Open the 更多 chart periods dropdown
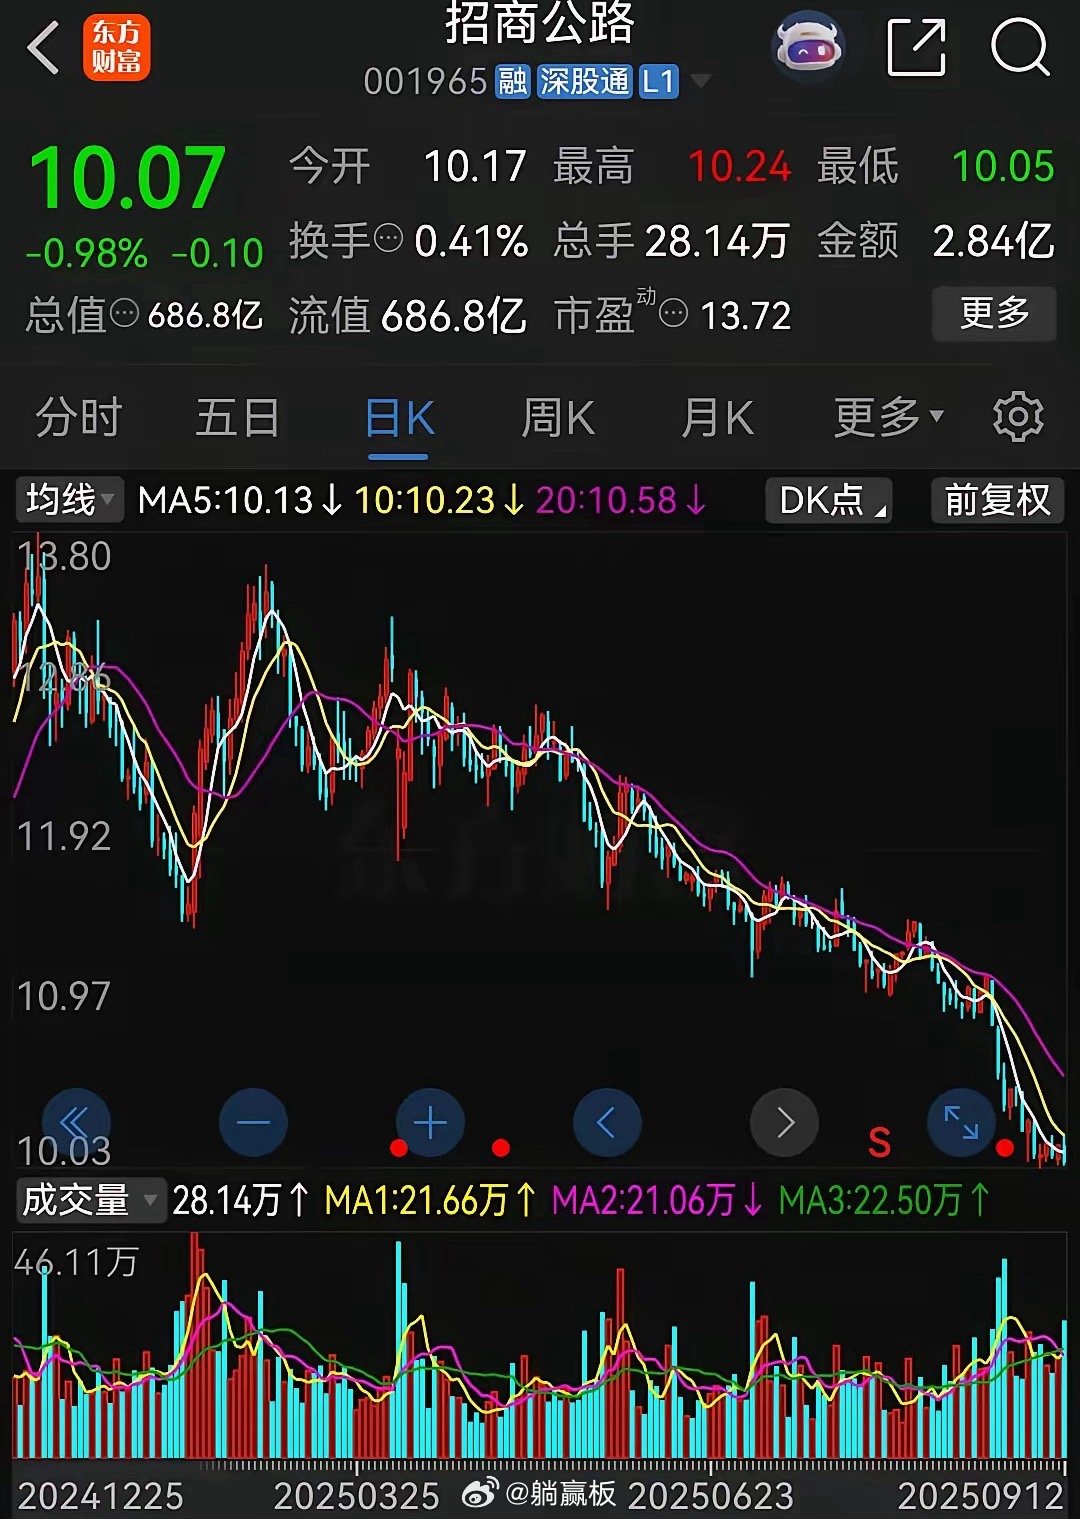Viewport: 1080px width, 1519px height. (888, 417)
